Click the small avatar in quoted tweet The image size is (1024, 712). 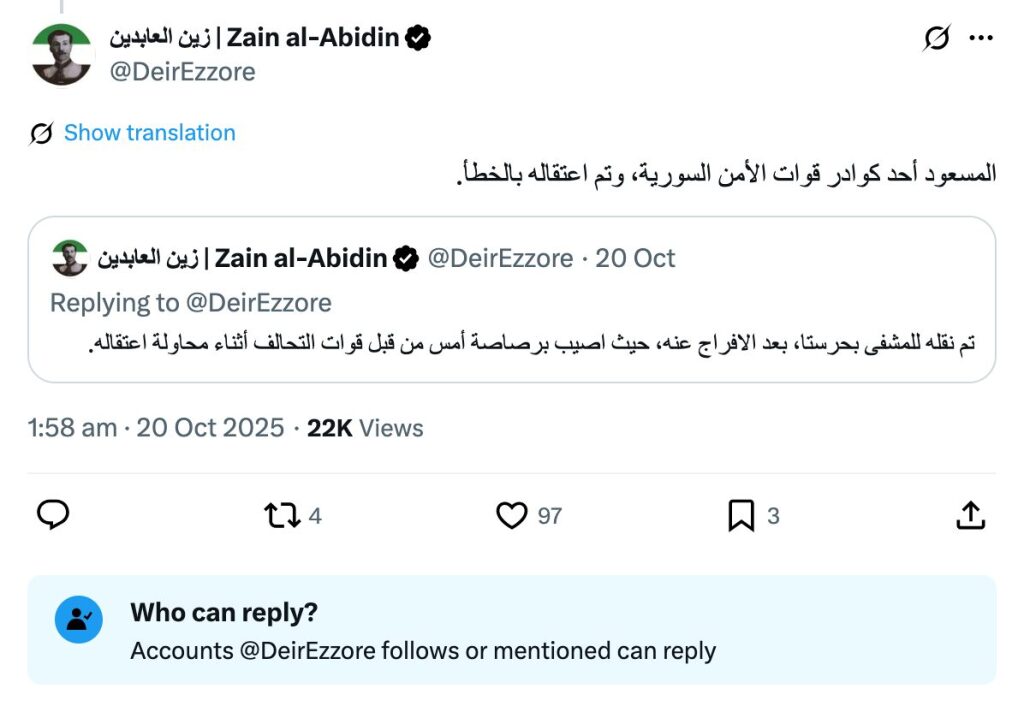[x=69, y=258]
